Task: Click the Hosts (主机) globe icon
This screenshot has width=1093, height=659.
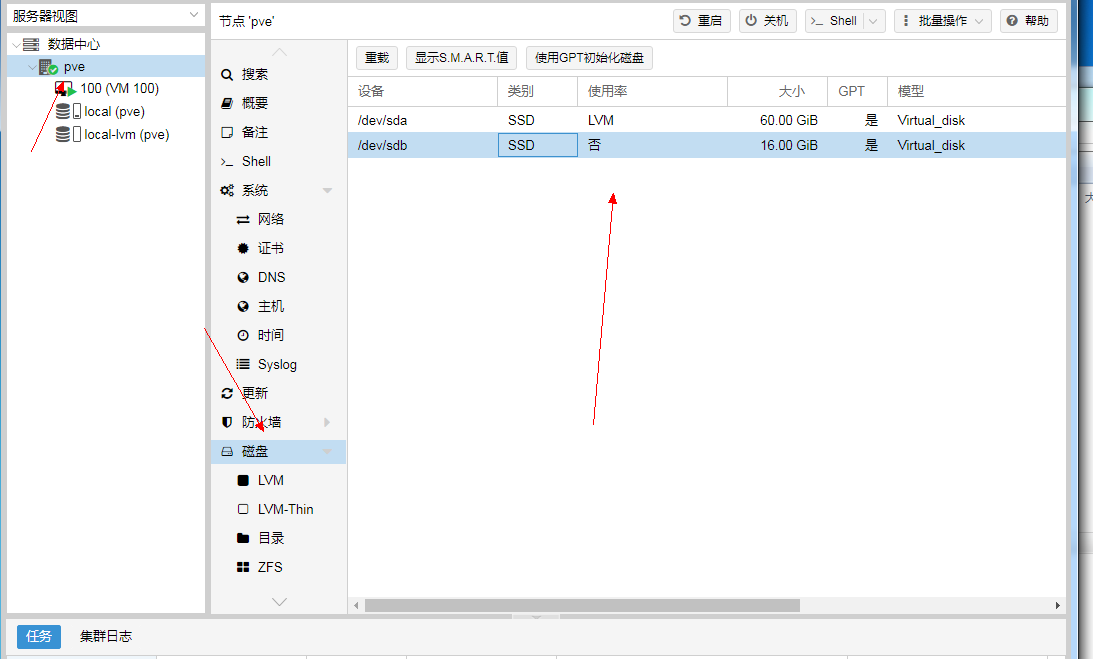Action: (243, 306)
